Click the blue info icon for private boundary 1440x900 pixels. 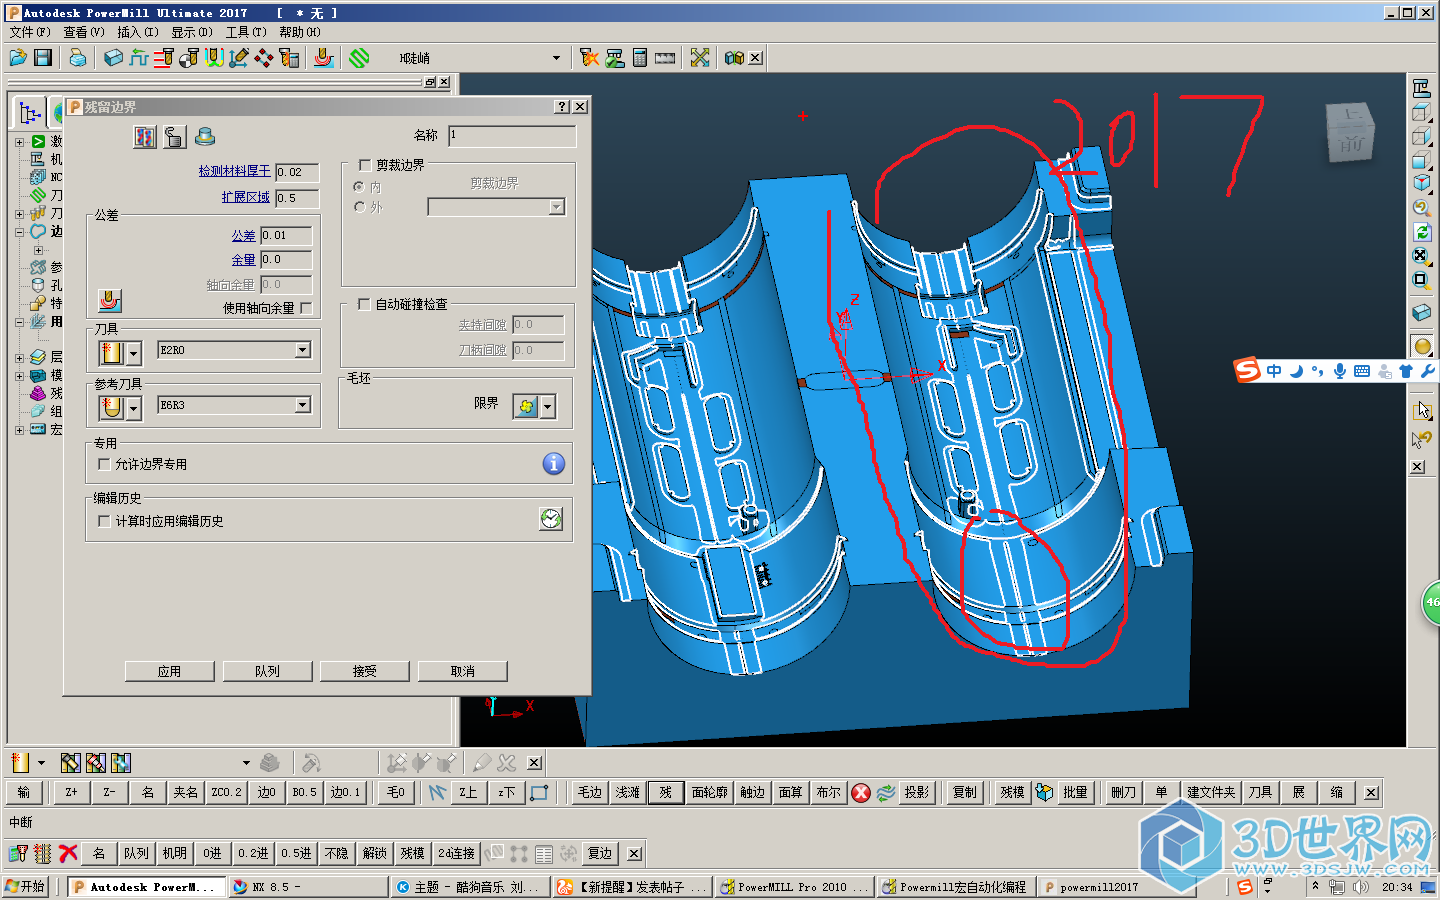pos(553,464)
